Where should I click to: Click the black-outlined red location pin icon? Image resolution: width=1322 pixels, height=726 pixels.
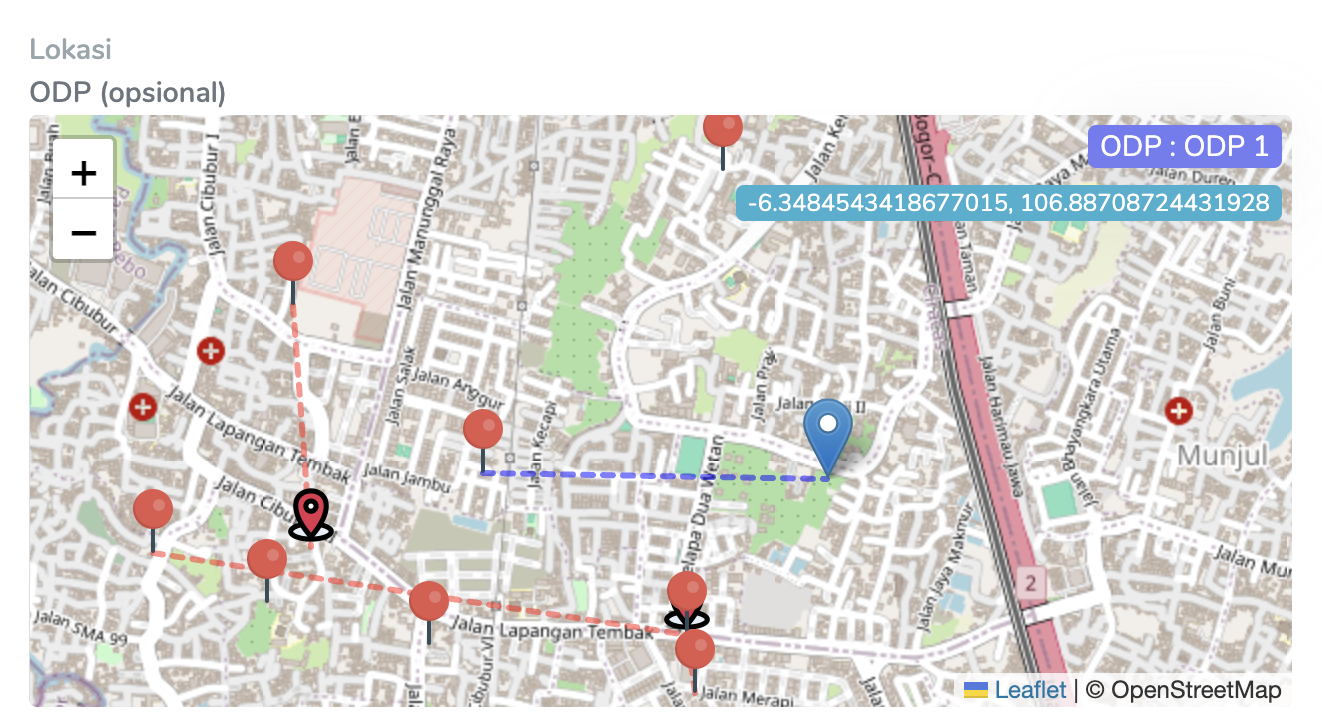(x=310, y=516)
